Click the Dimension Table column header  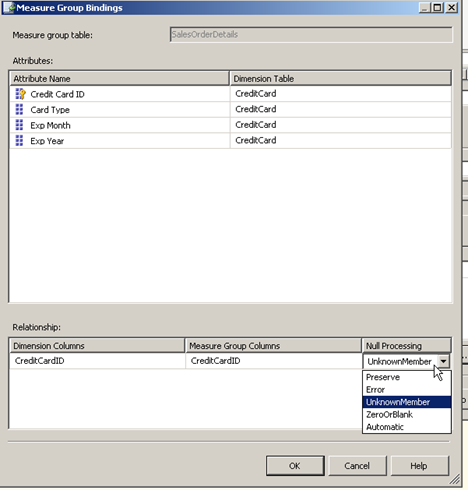coord(340,79)
